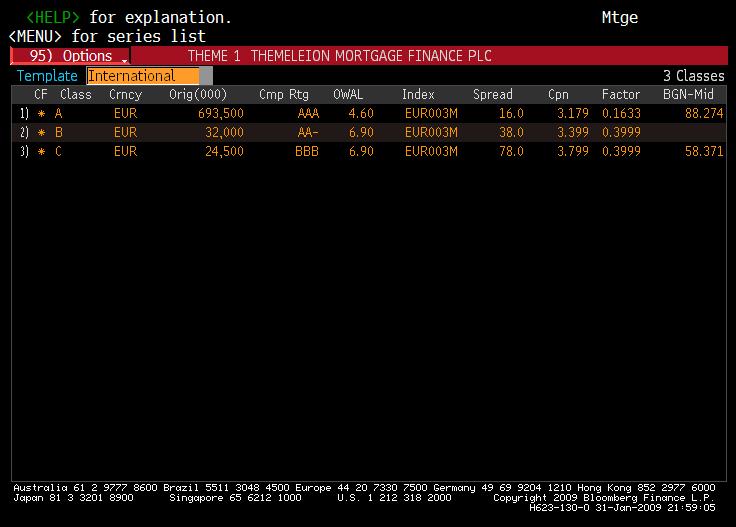The image size is (736, 527).
Task: Click the 3.179 coupon value
Action: click(573, 114)
